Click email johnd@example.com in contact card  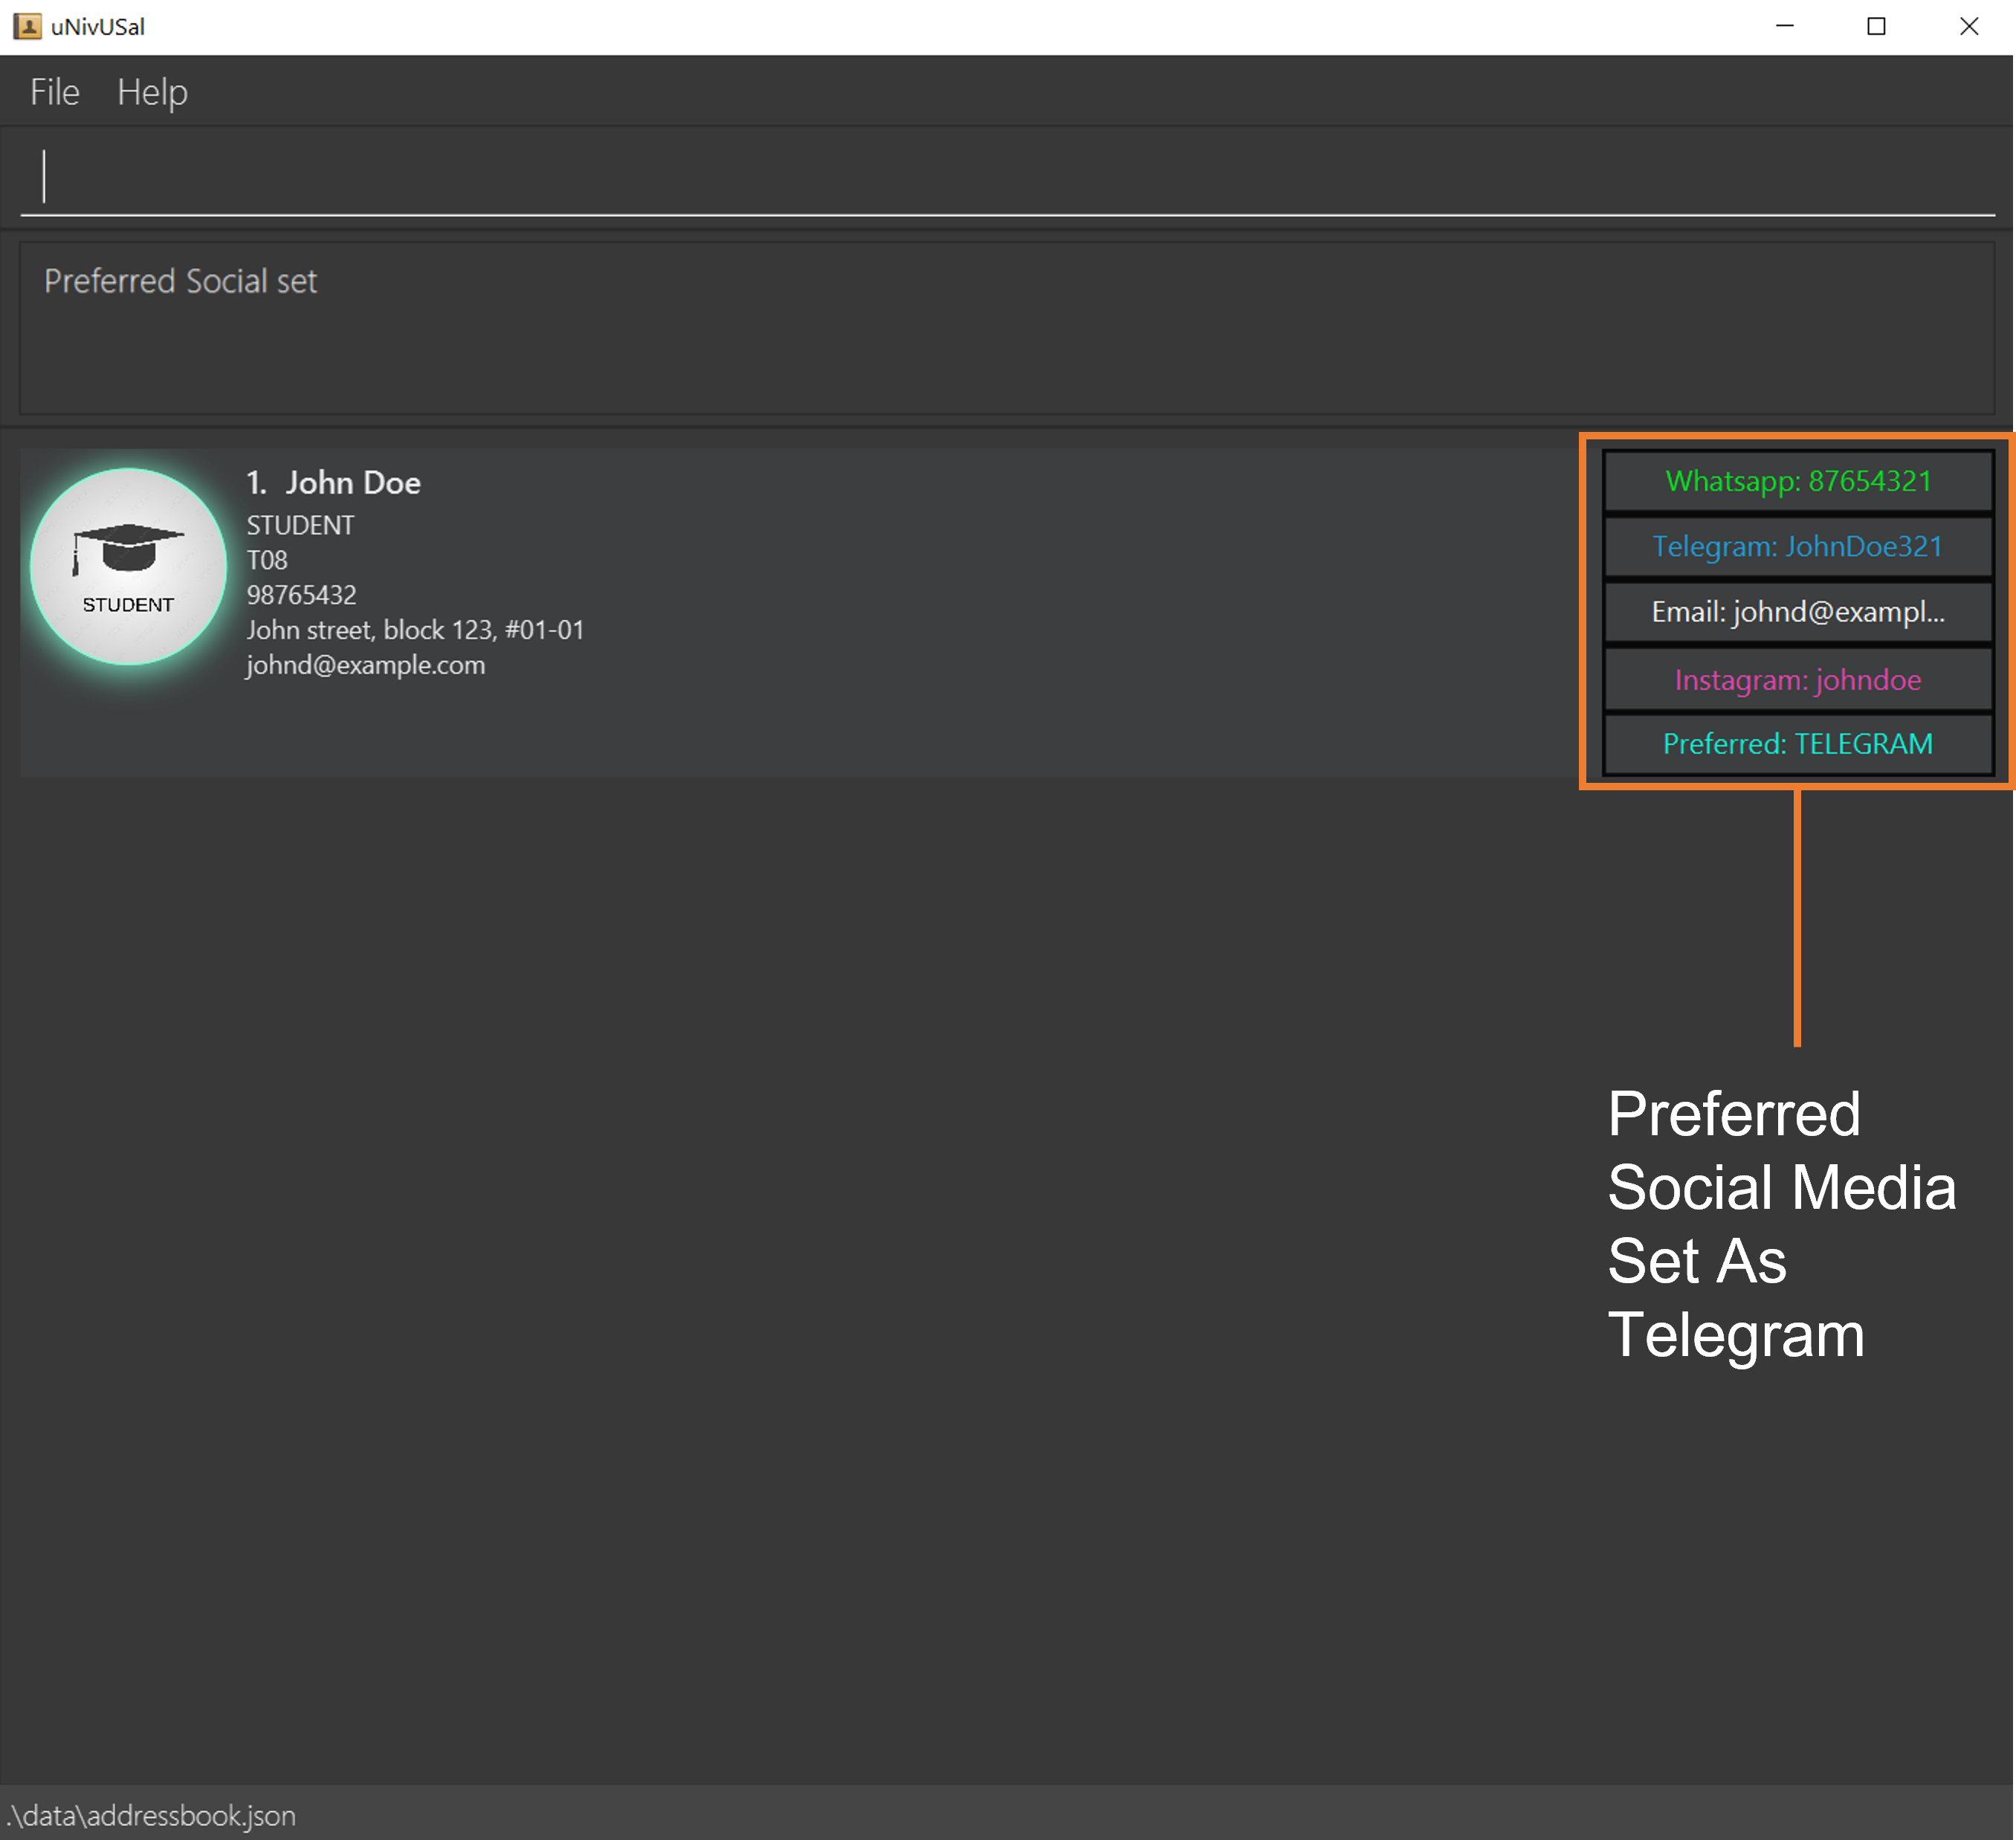tap(366, 665)
